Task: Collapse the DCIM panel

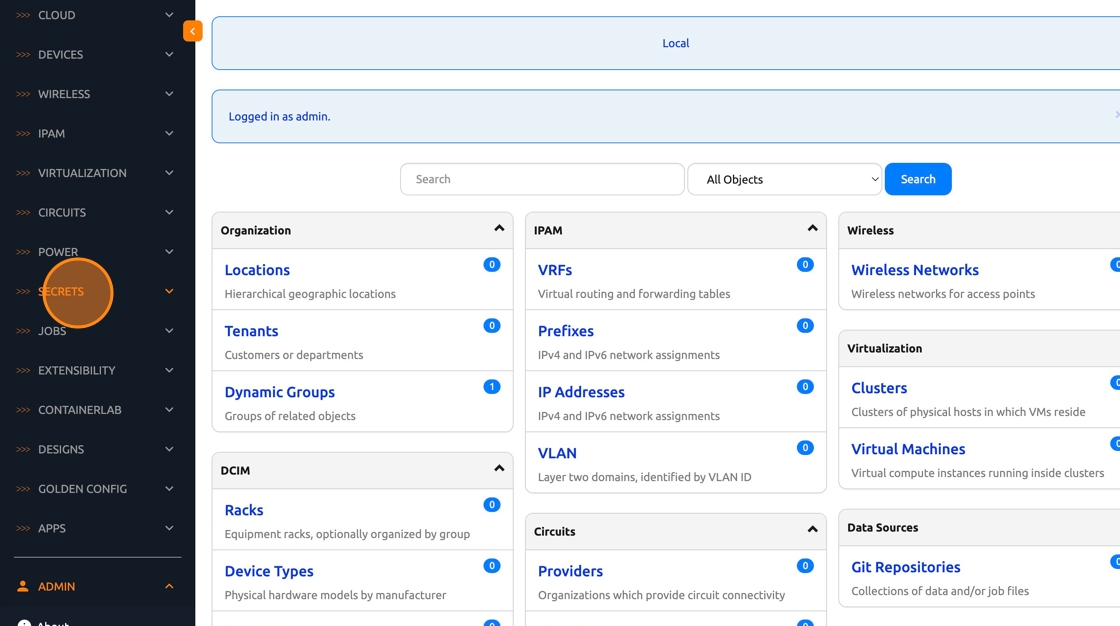Action: [499, 469]
